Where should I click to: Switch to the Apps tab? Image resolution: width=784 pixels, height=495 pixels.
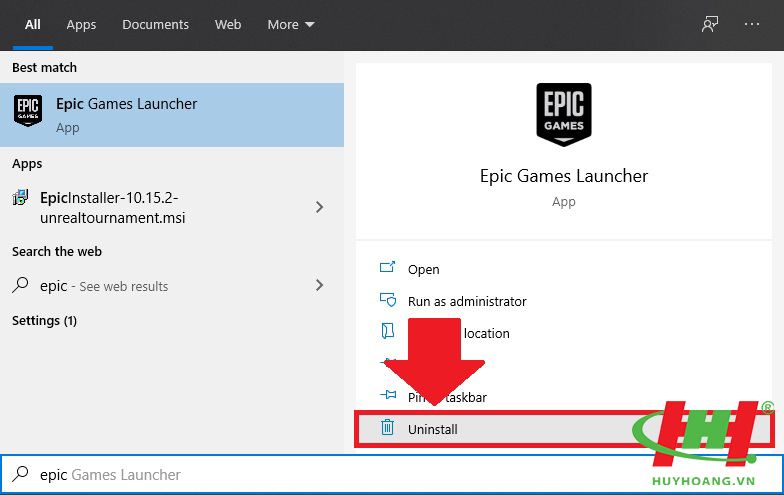(x=81, y=24)
